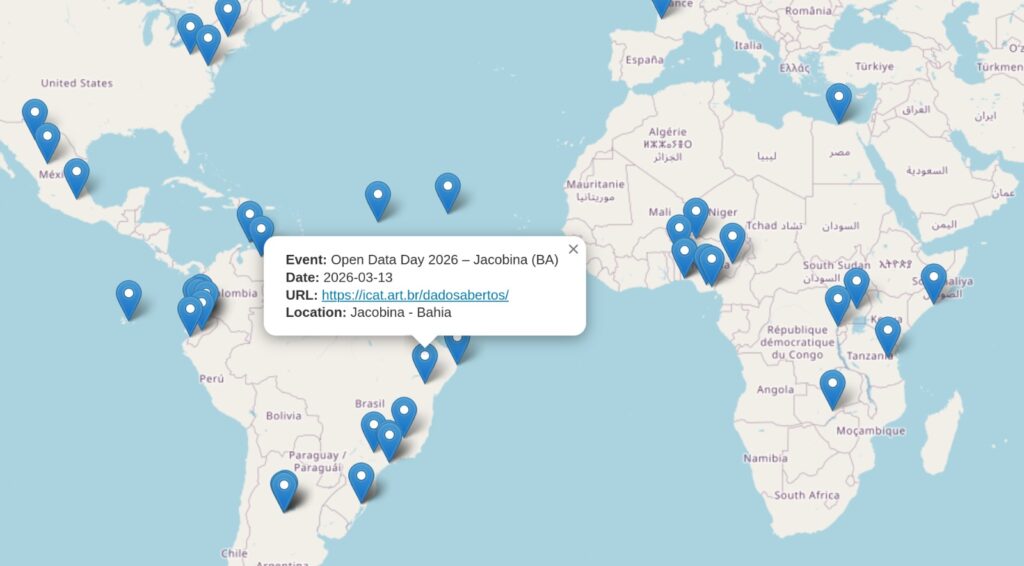Open the icat.art.br/dadosabertos link
Viewport: 1024px width, 566px height.
[415, 295]
